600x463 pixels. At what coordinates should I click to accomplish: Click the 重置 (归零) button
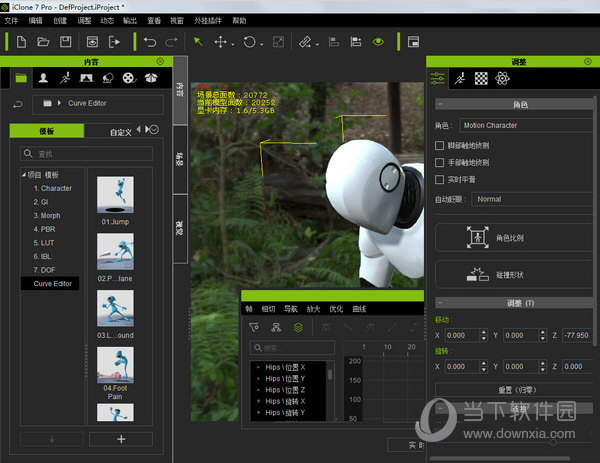[514, 390]
